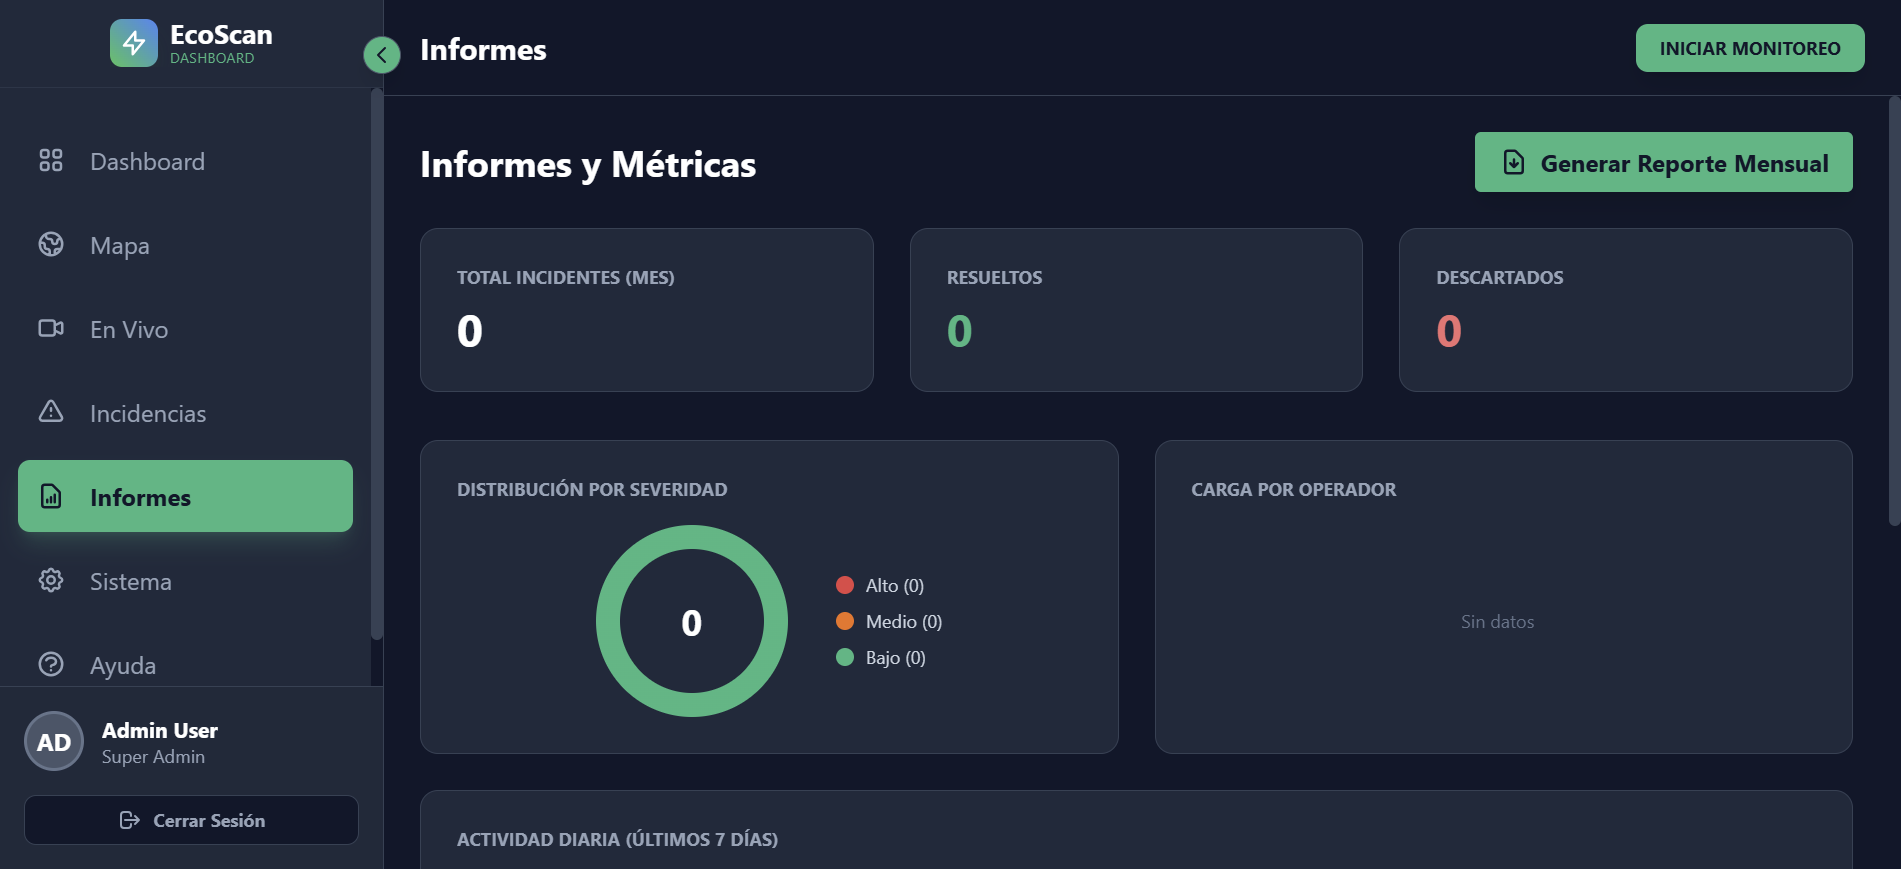Click the orange Medio legend swatch

(845, 621)
